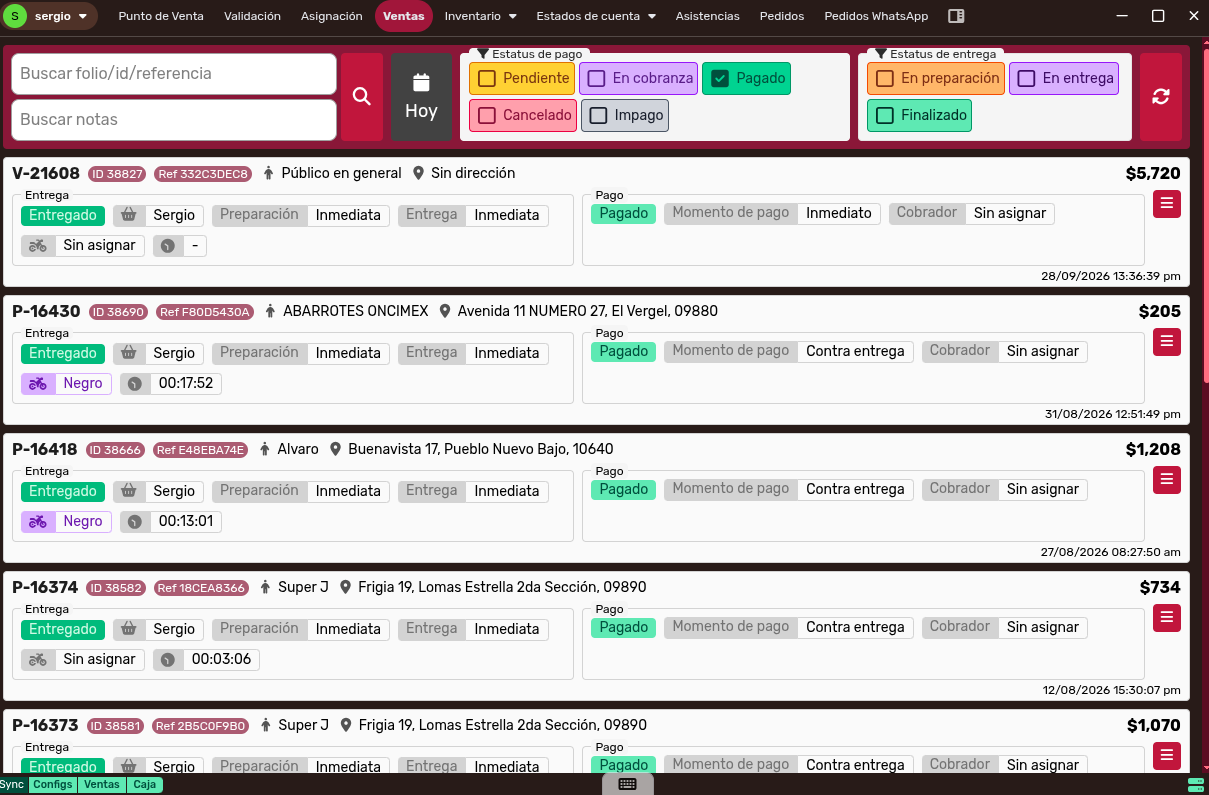The height and width of the screenshot is (795, 1209).
Task: Click the timer icon beside 00:17:52
Action: pos(136,384)
